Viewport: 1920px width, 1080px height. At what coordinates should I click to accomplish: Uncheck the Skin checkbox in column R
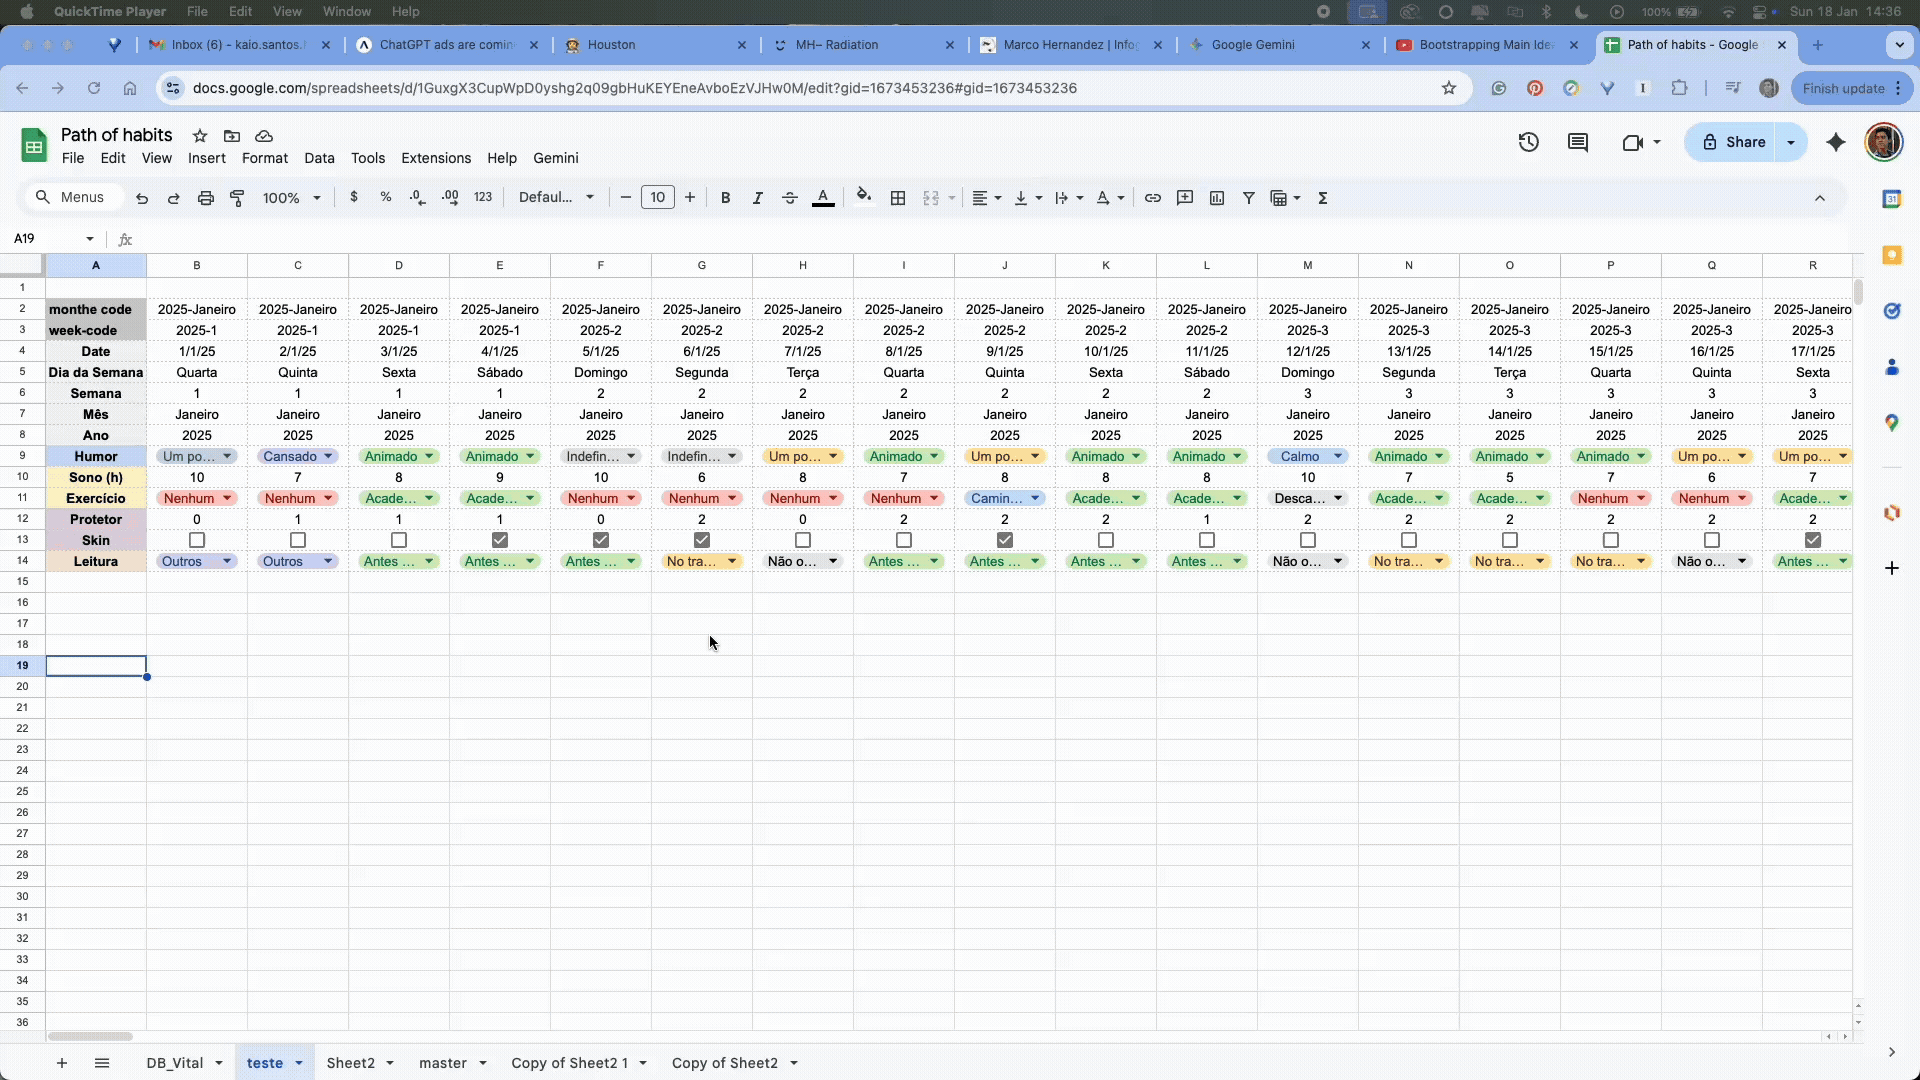1812,540
